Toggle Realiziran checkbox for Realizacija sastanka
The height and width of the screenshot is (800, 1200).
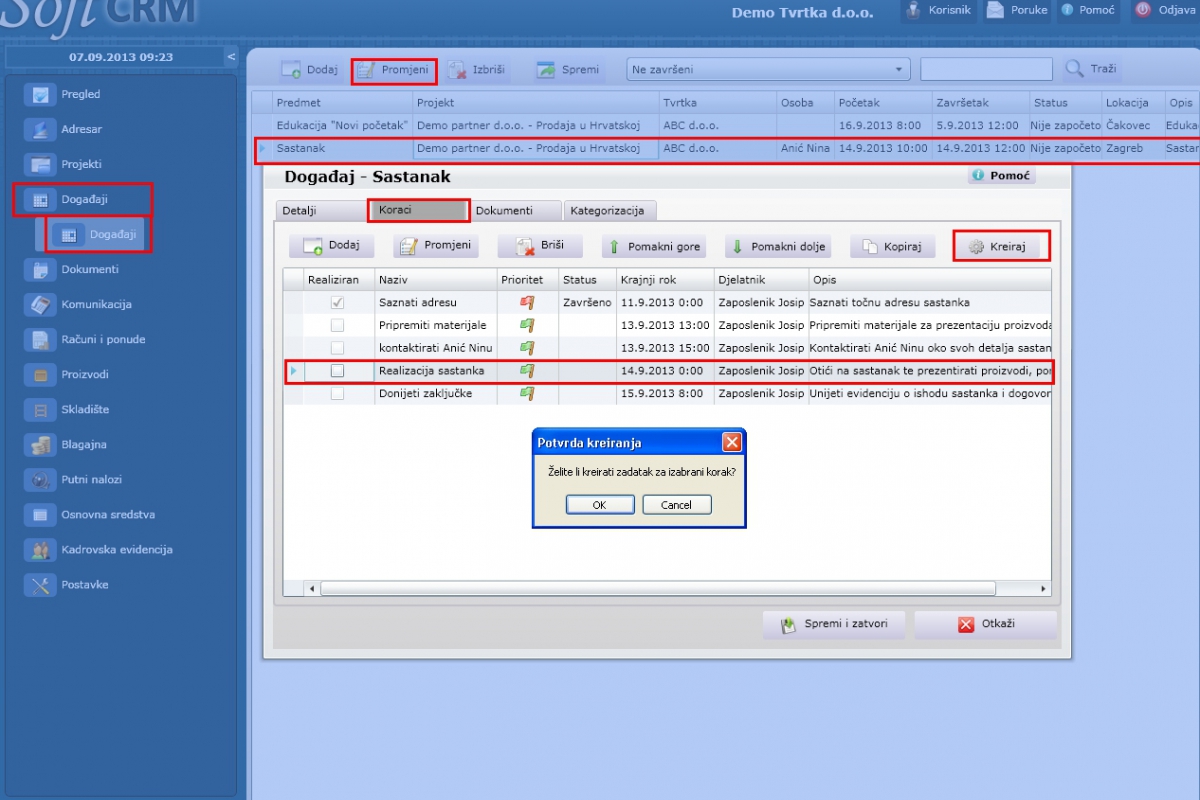(338, 371)
